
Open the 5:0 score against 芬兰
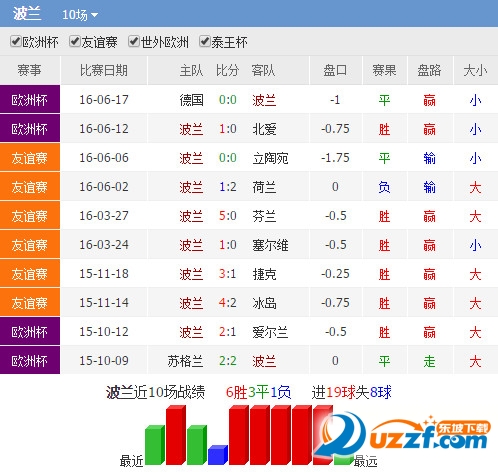click(x=228, y=216)
